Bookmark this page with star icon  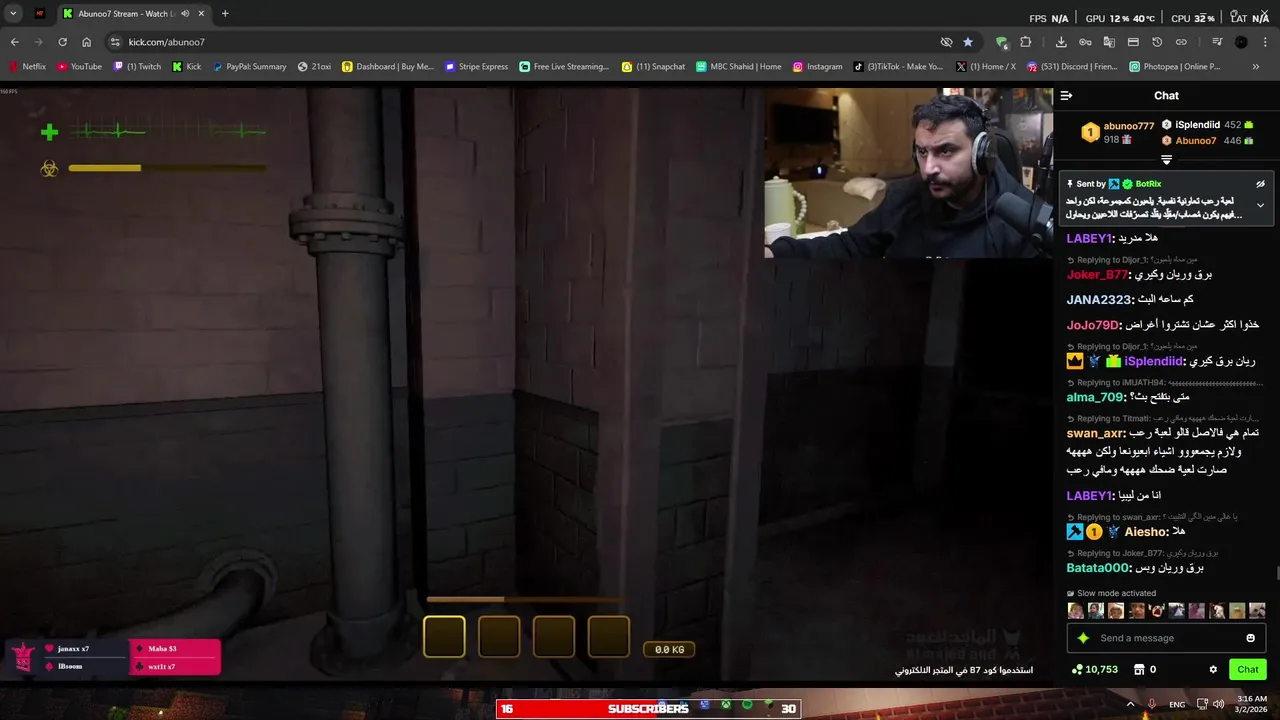[x=967, y=42]
